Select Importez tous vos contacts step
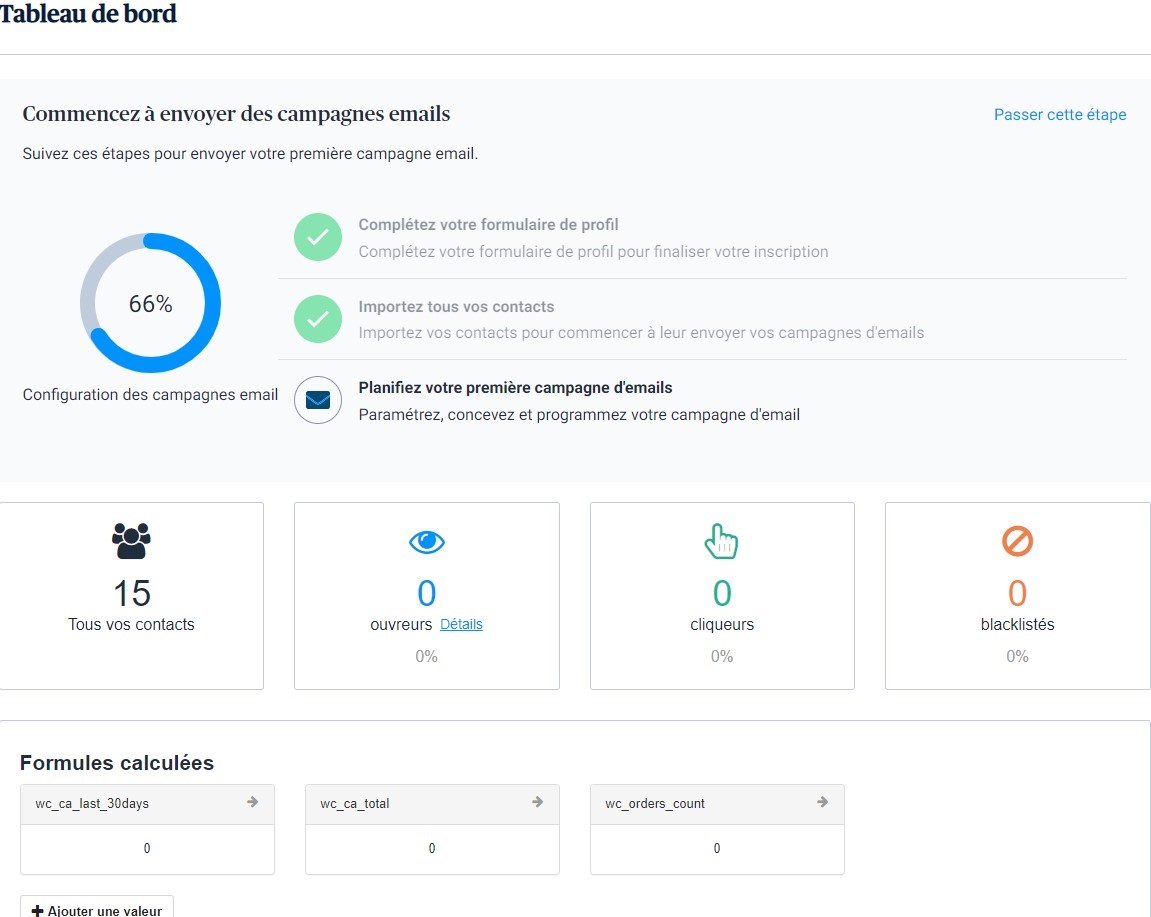The image size is (1151, 917). pos(456,307)
